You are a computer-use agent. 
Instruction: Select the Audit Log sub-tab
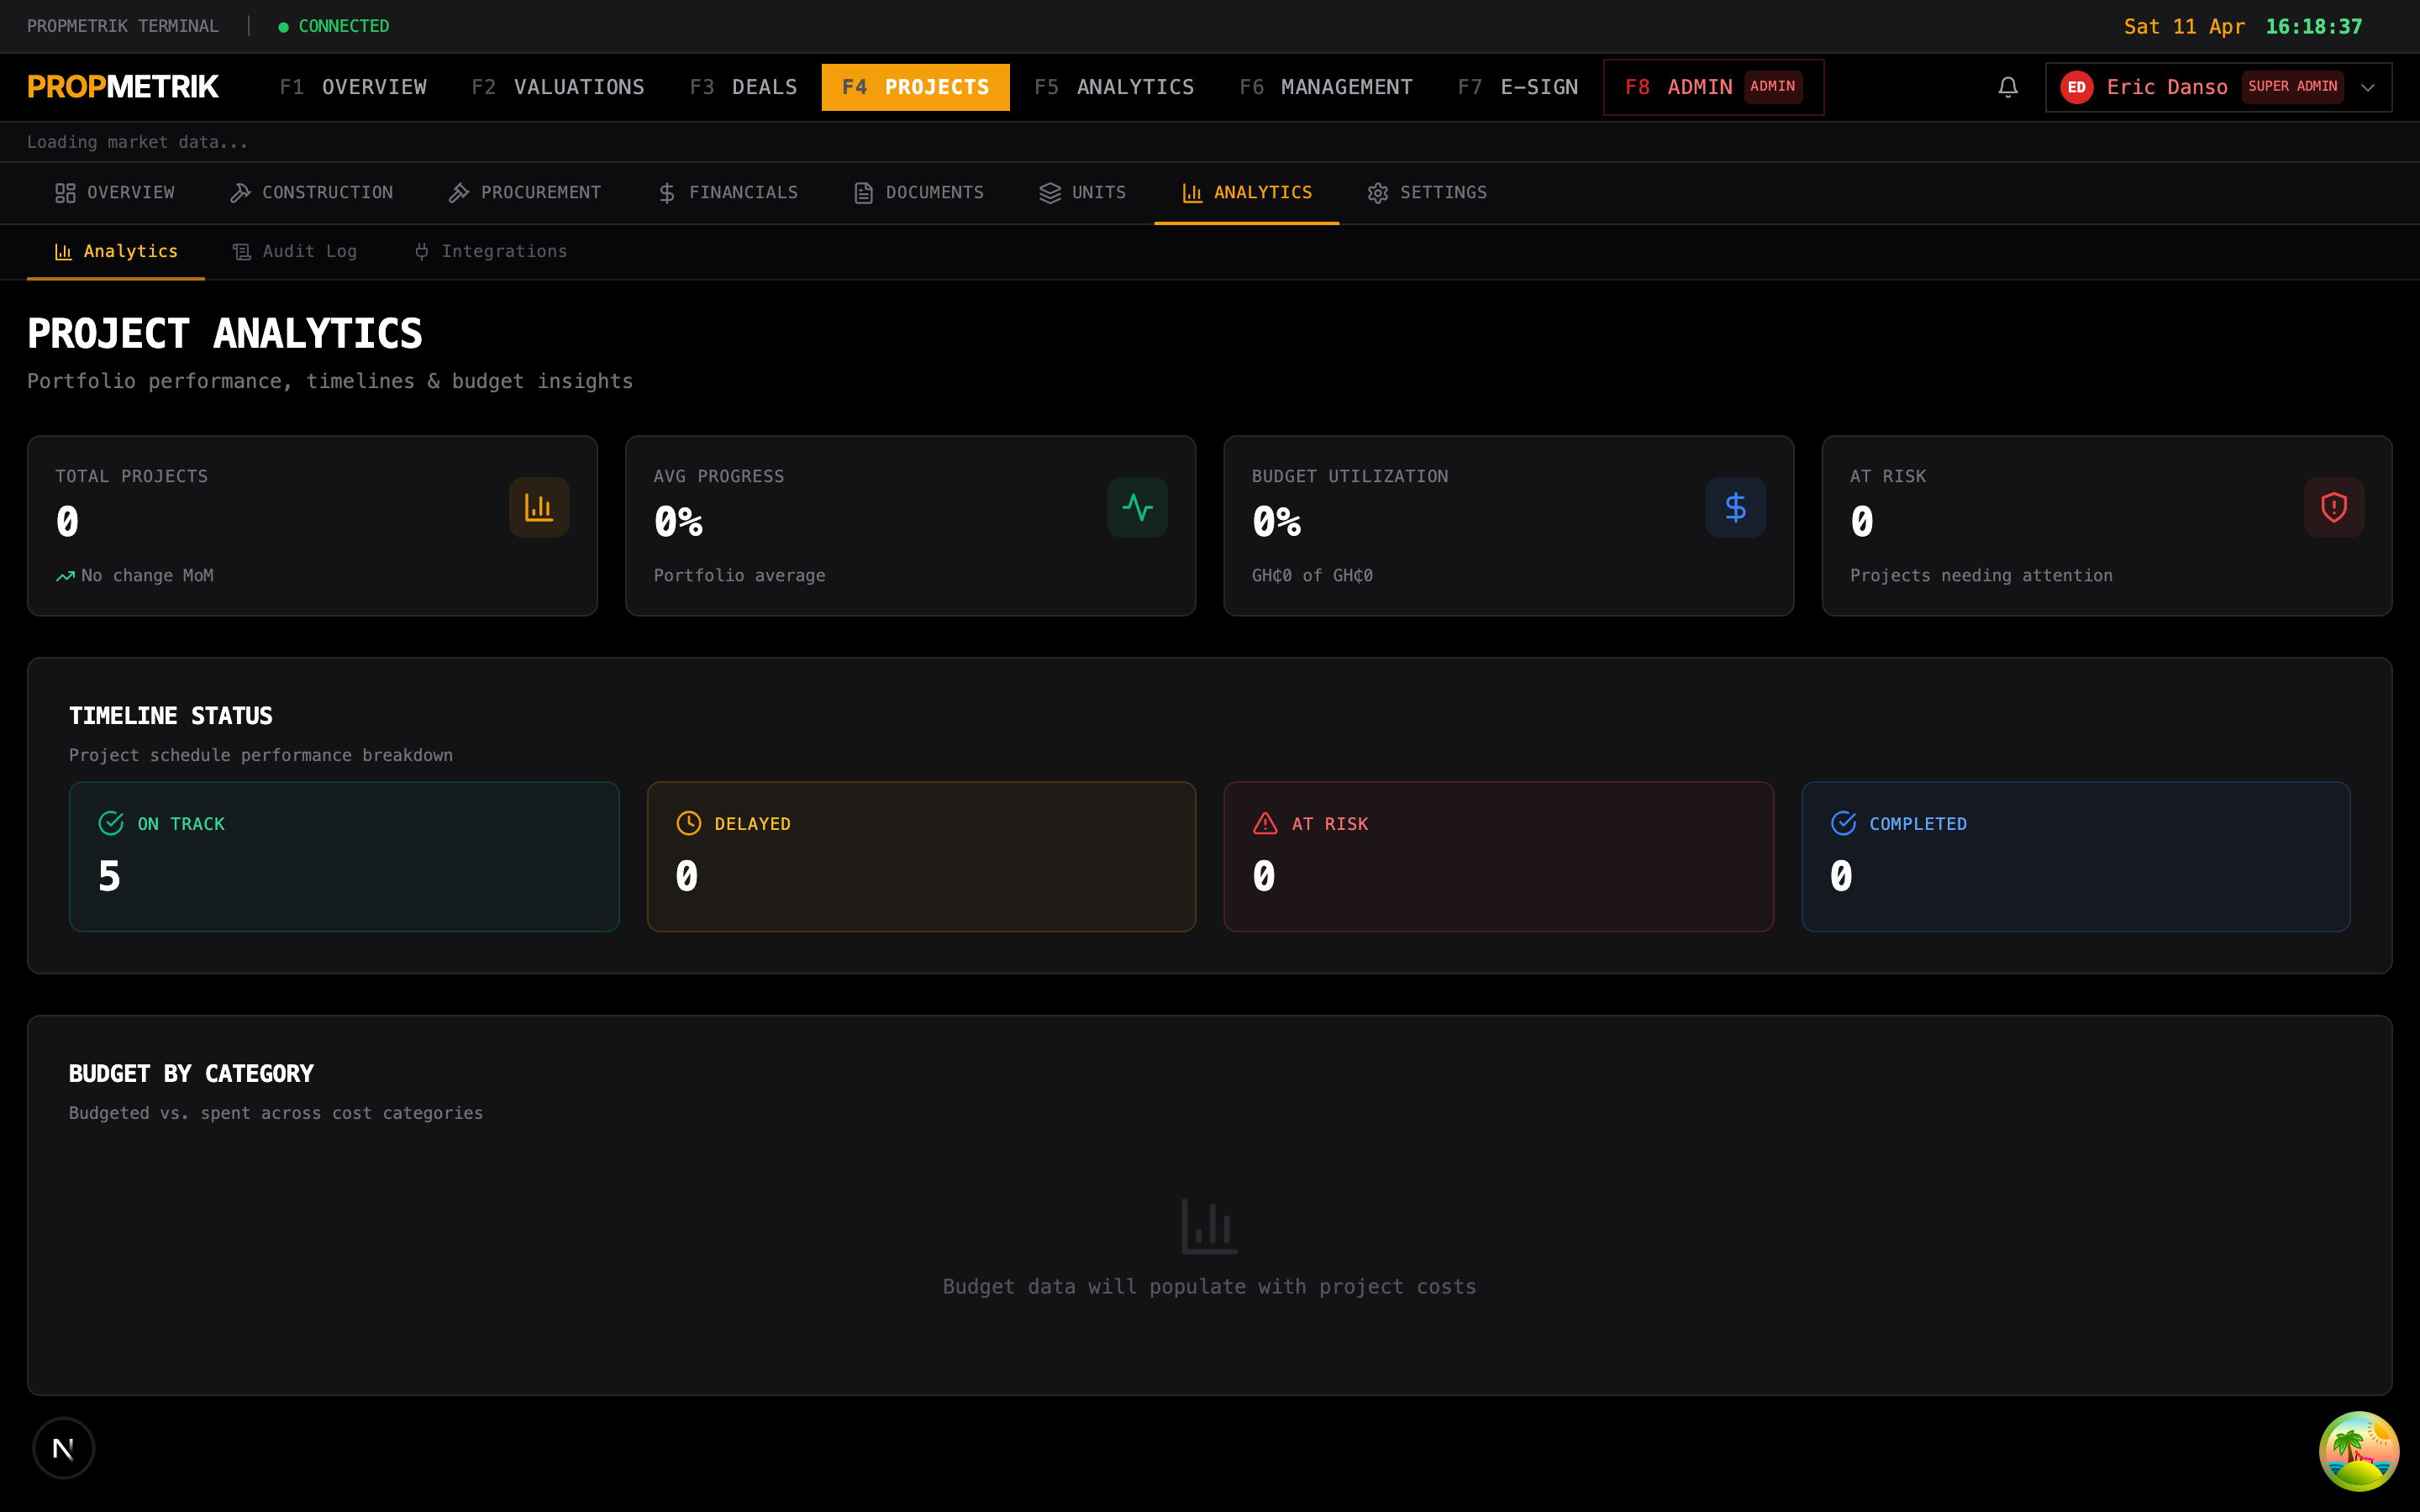[294, 252]
